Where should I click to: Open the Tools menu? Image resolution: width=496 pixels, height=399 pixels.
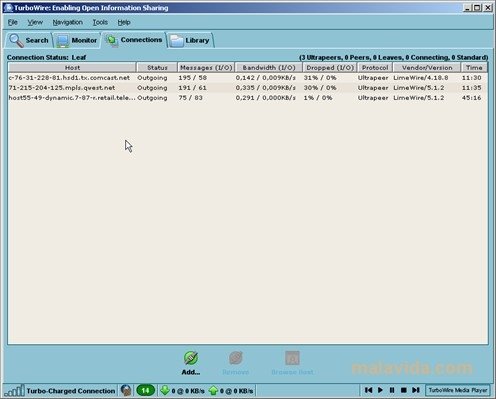pos(100,22)
